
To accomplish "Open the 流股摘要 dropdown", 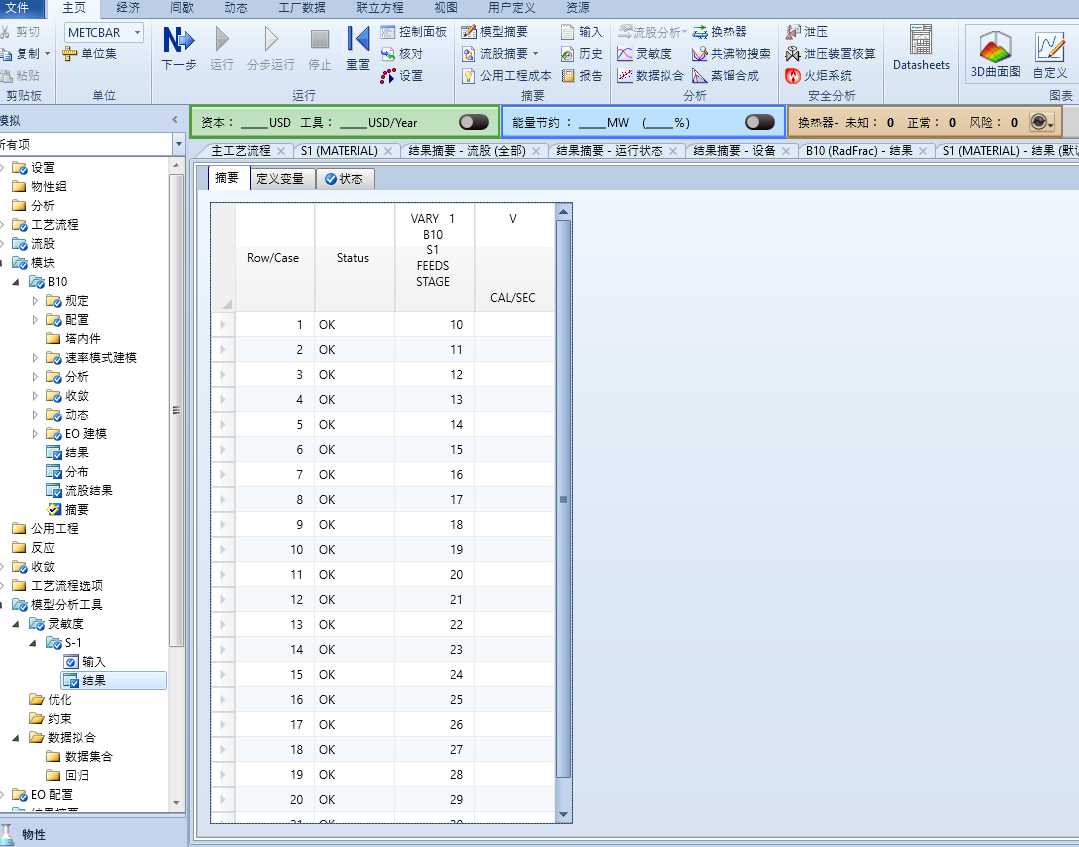I will point(535,54).
